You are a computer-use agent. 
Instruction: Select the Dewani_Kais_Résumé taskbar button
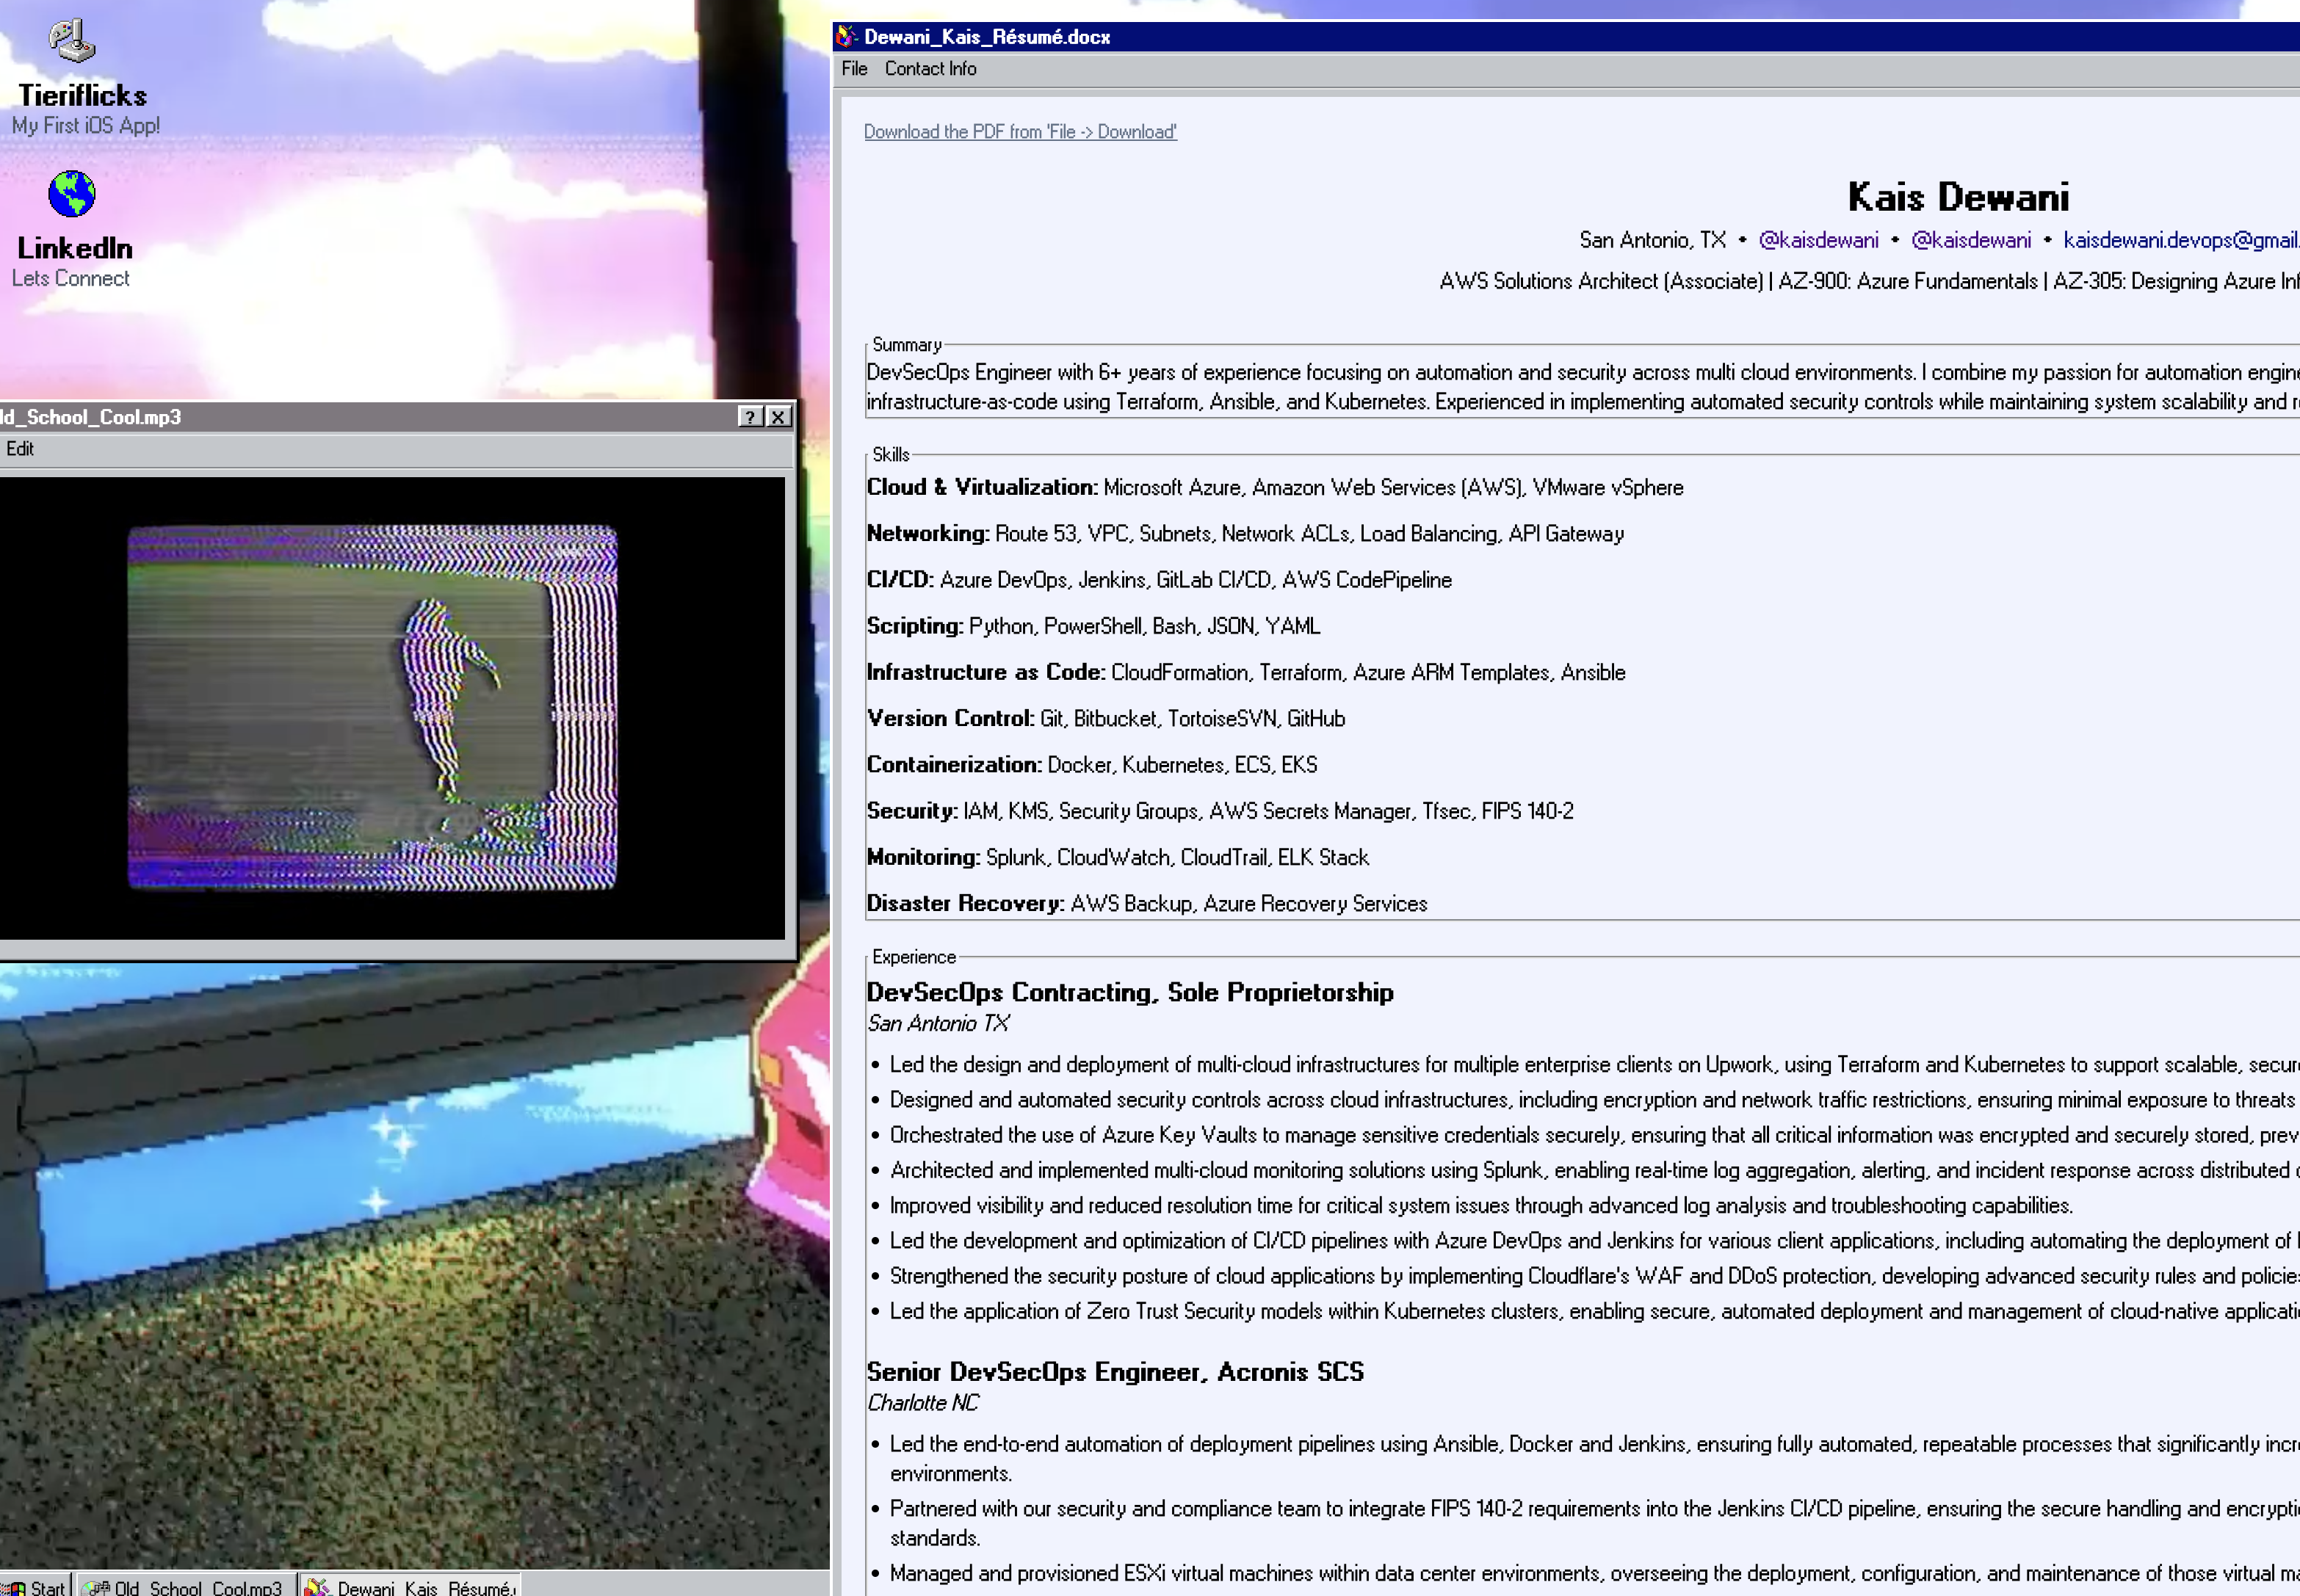pos(411,1587)
